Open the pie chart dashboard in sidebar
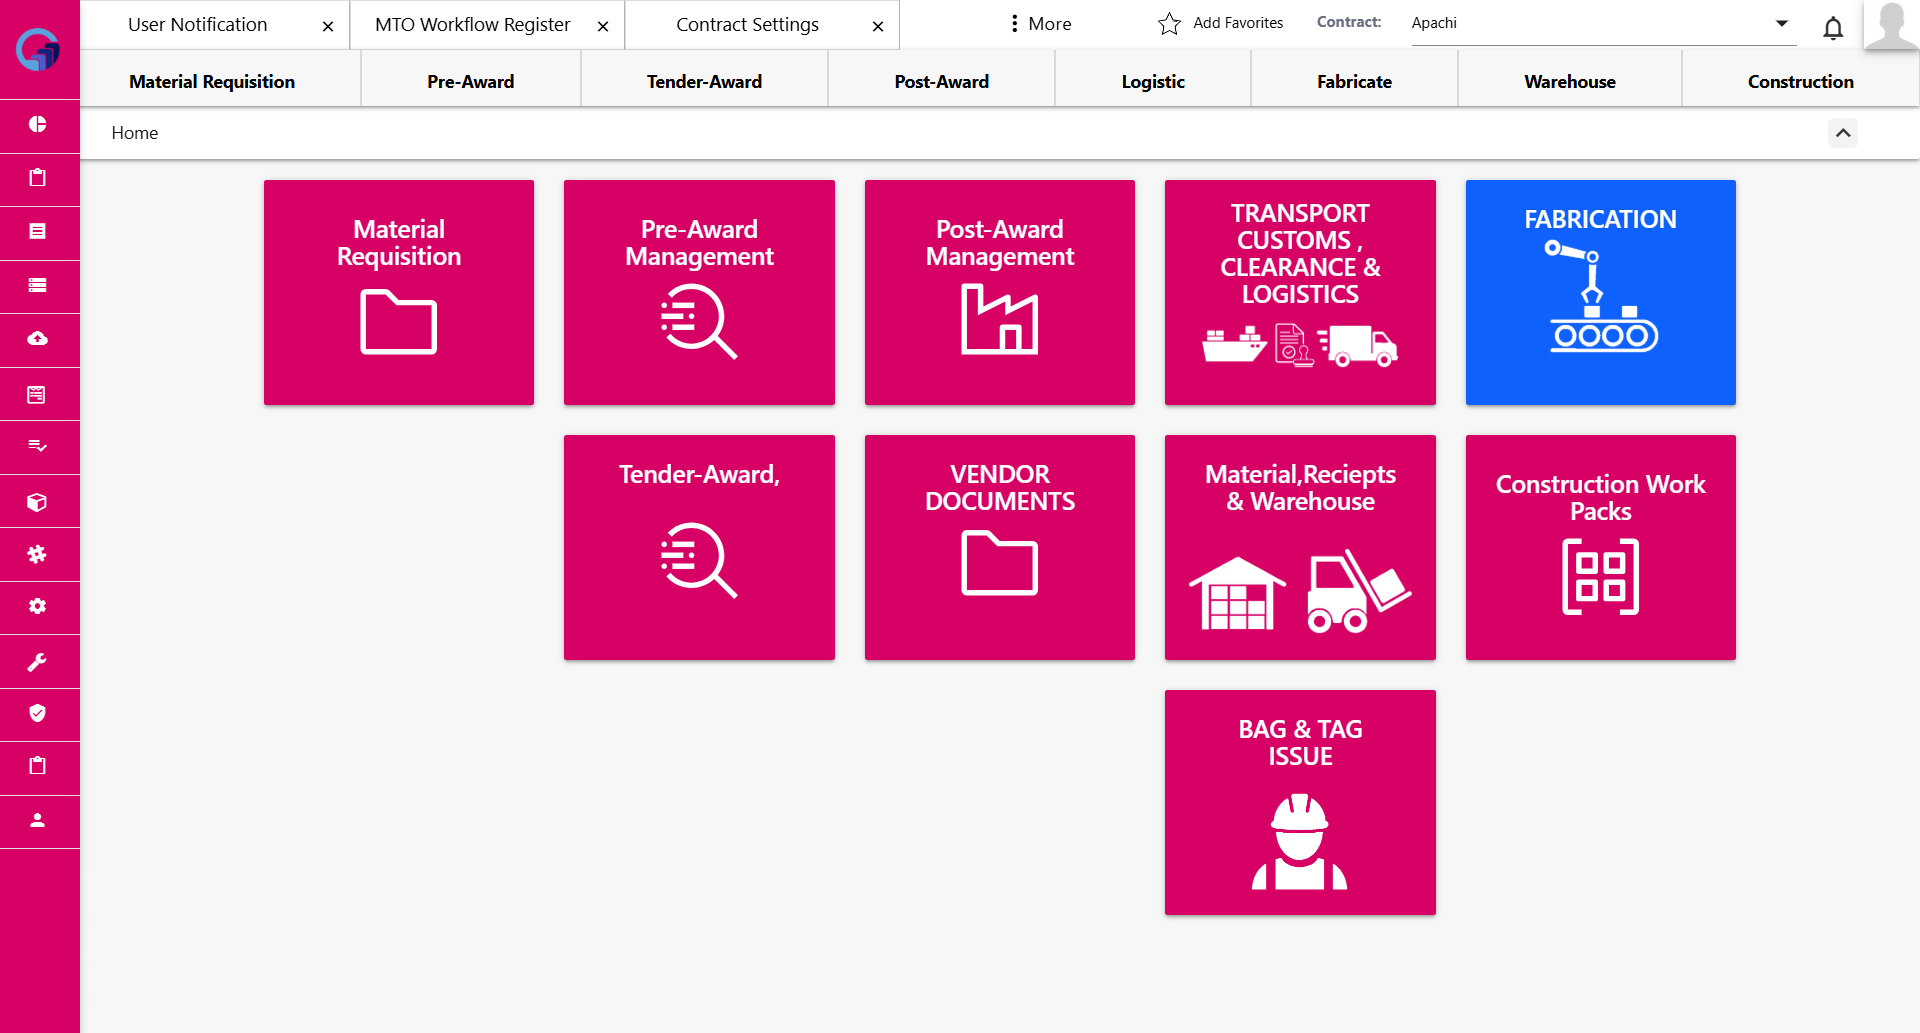The image size is (1920, 1033). tap(38, 124)
